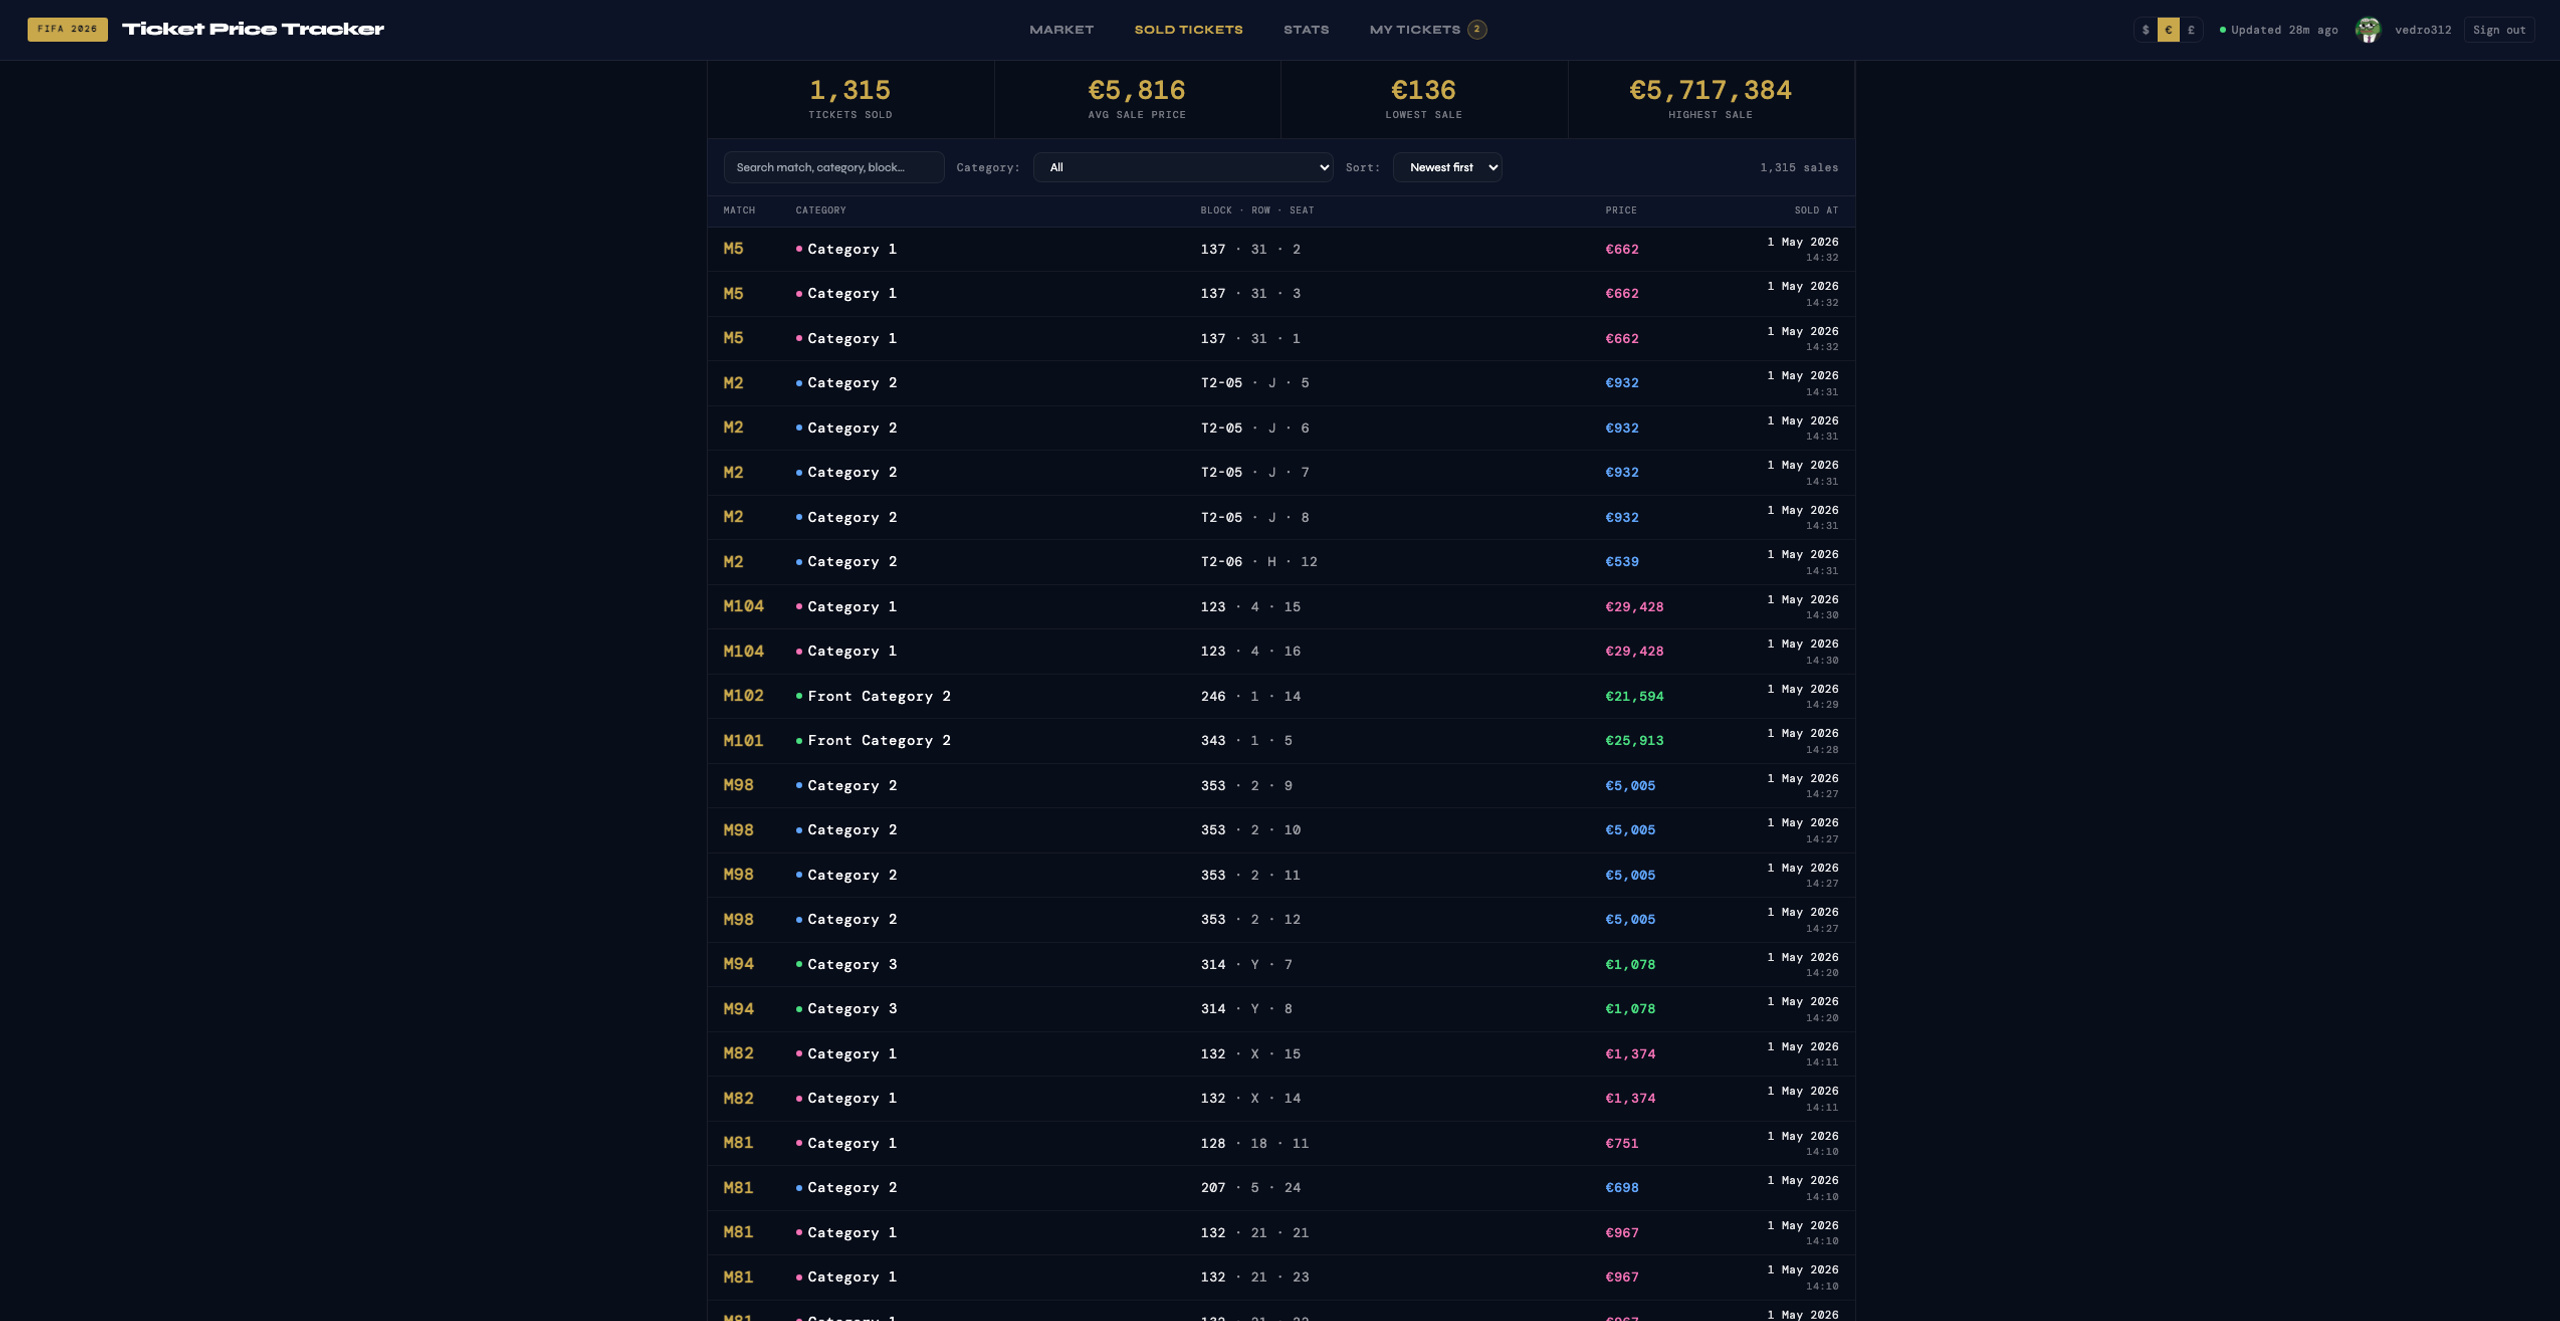This screenshot has height=1321, width=2560.
Task: Click Front Category 2 in M101 row
Action: 879,741
